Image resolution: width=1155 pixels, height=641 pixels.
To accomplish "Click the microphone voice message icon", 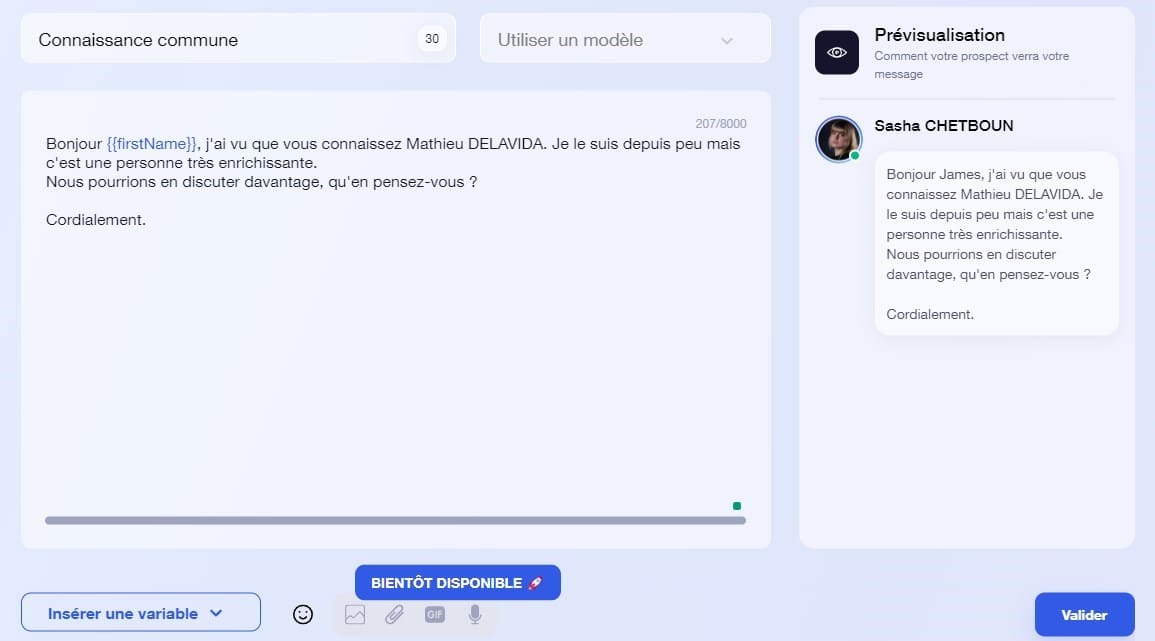I will (x=474, y=614).
